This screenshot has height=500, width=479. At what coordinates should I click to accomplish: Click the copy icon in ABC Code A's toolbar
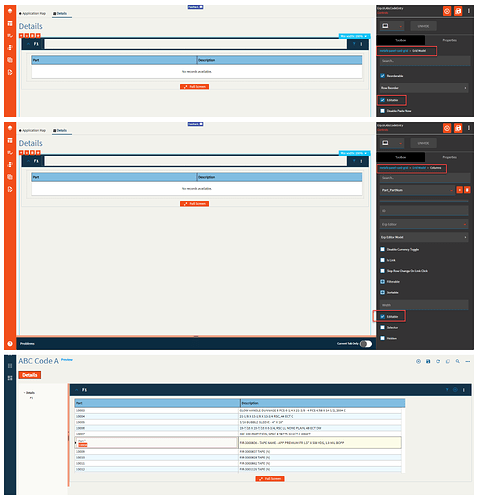(448, 361)
